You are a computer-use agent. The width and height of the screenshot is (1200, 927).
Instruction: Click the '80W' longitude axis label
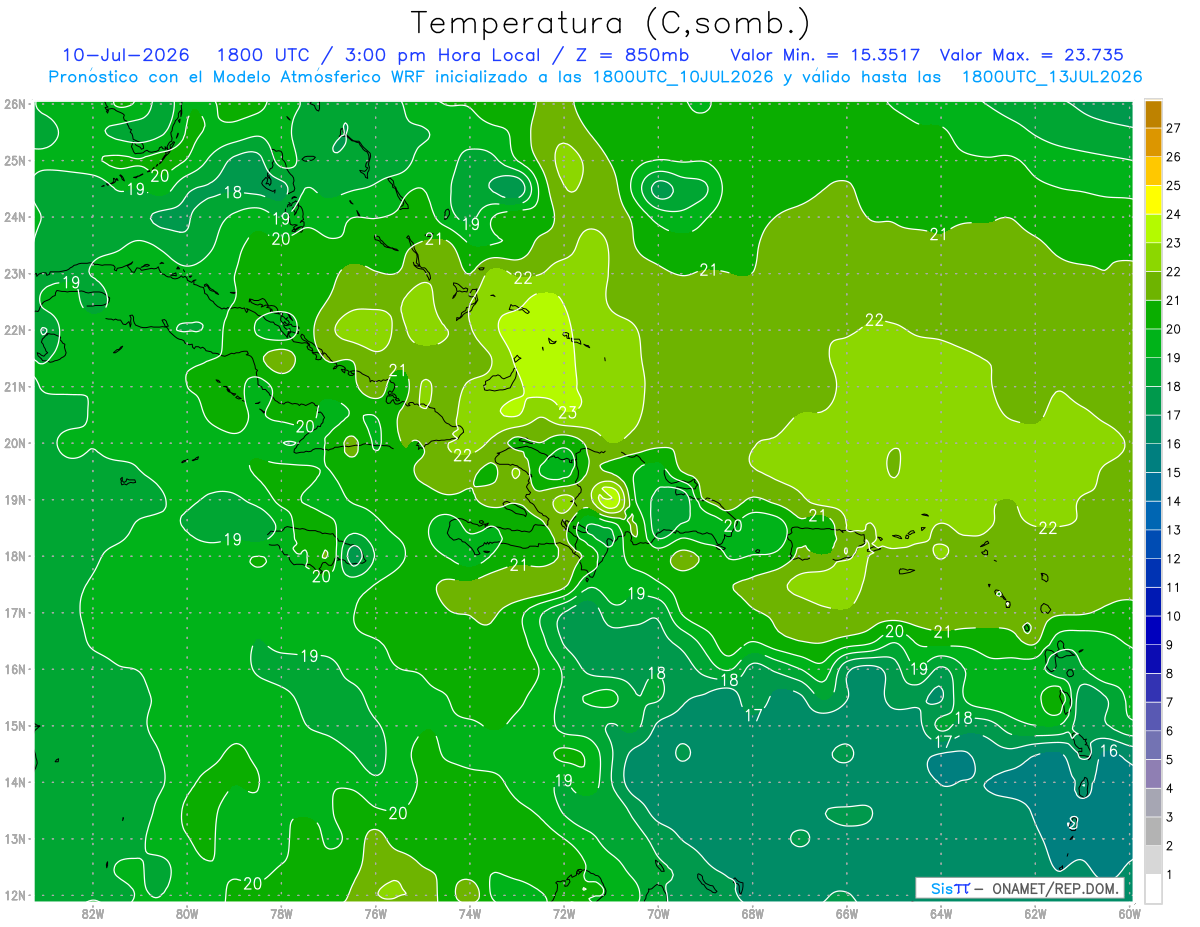[187, 912]
